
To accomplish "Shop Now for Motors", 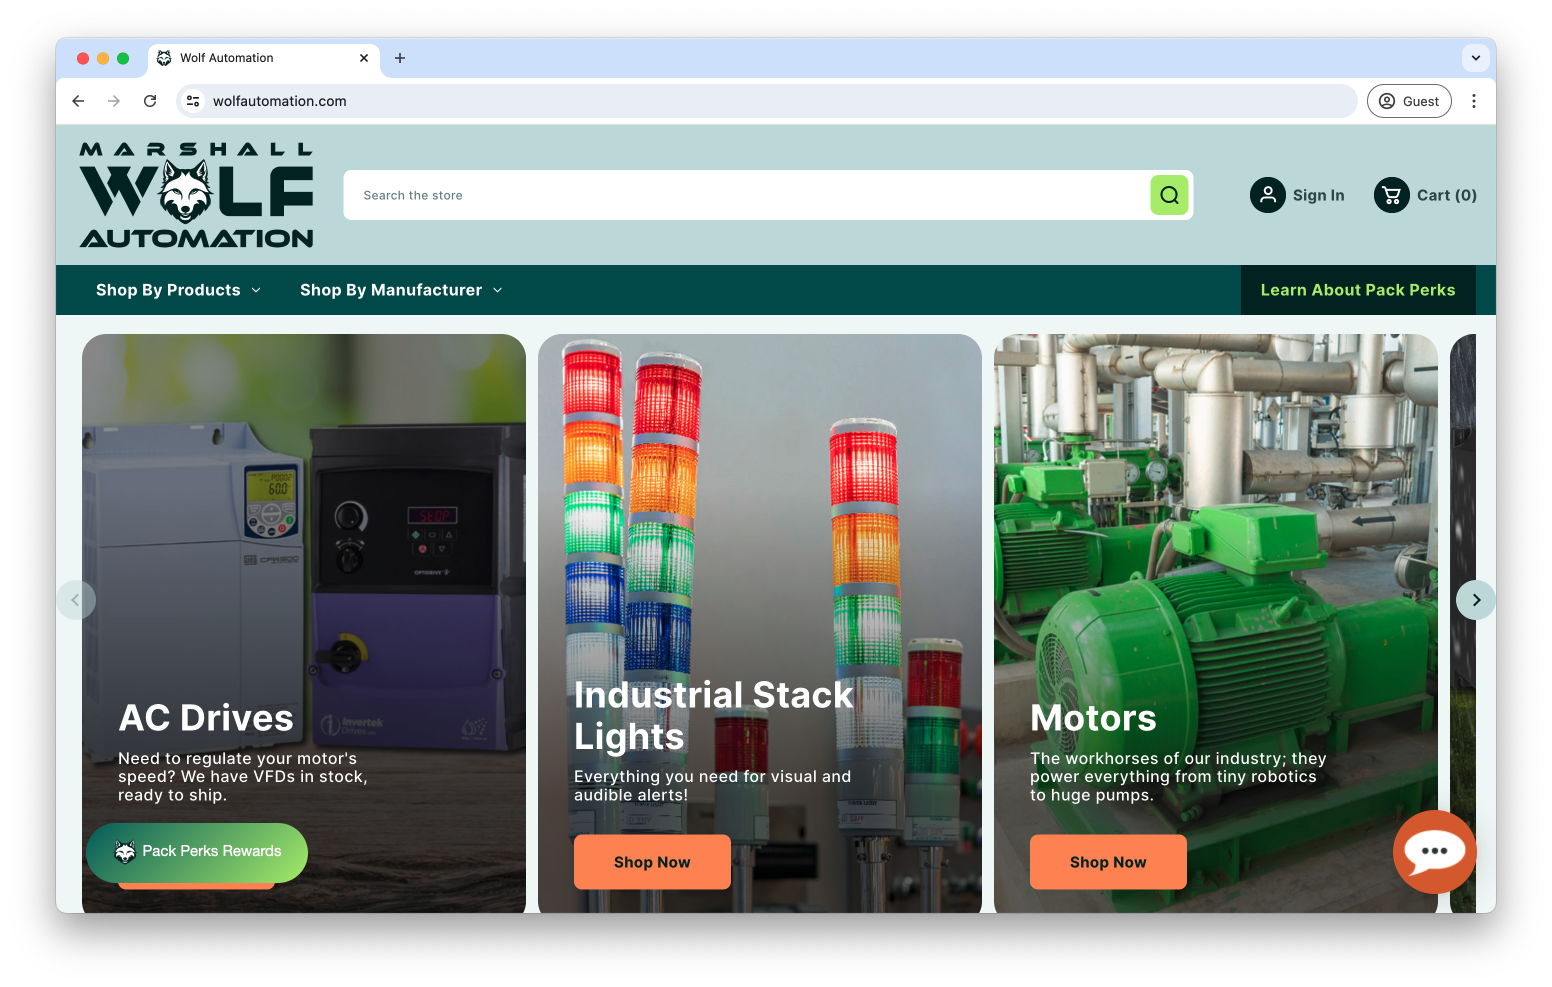I will (x=1108, y=862).
